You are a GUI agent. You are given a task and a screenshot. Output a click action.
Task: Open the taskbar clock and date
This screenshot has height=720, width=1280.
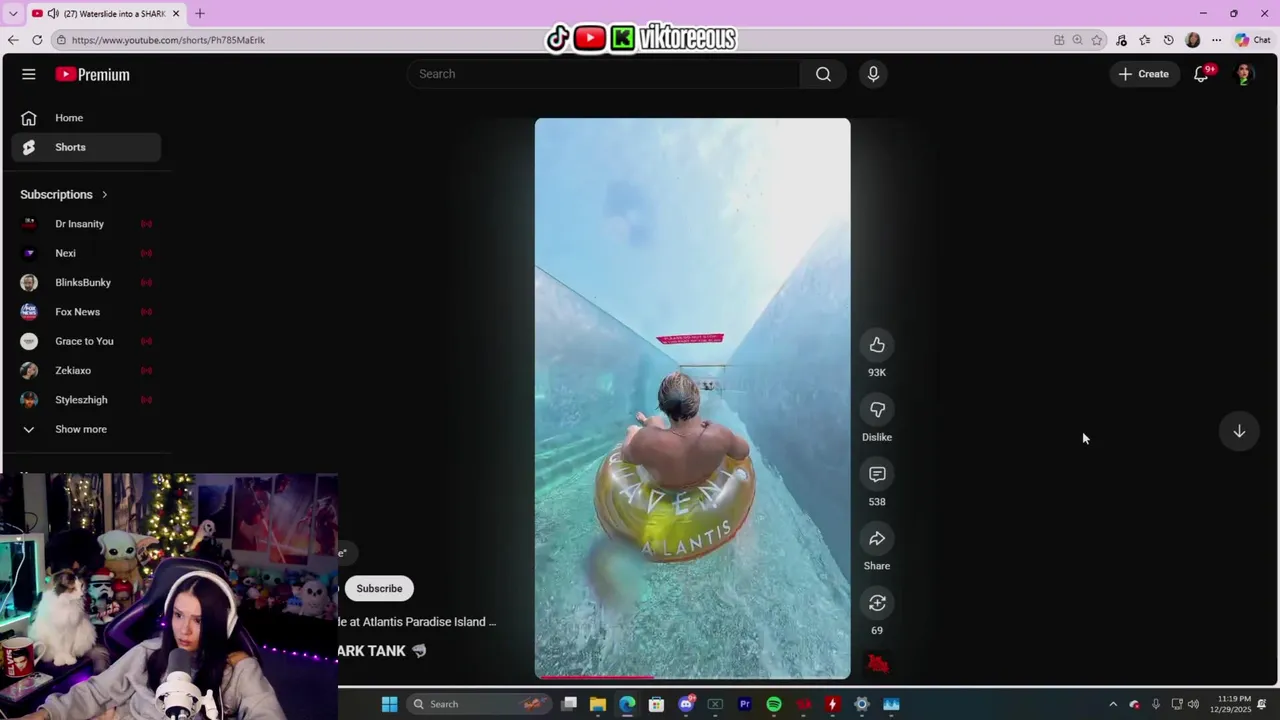1235,704
